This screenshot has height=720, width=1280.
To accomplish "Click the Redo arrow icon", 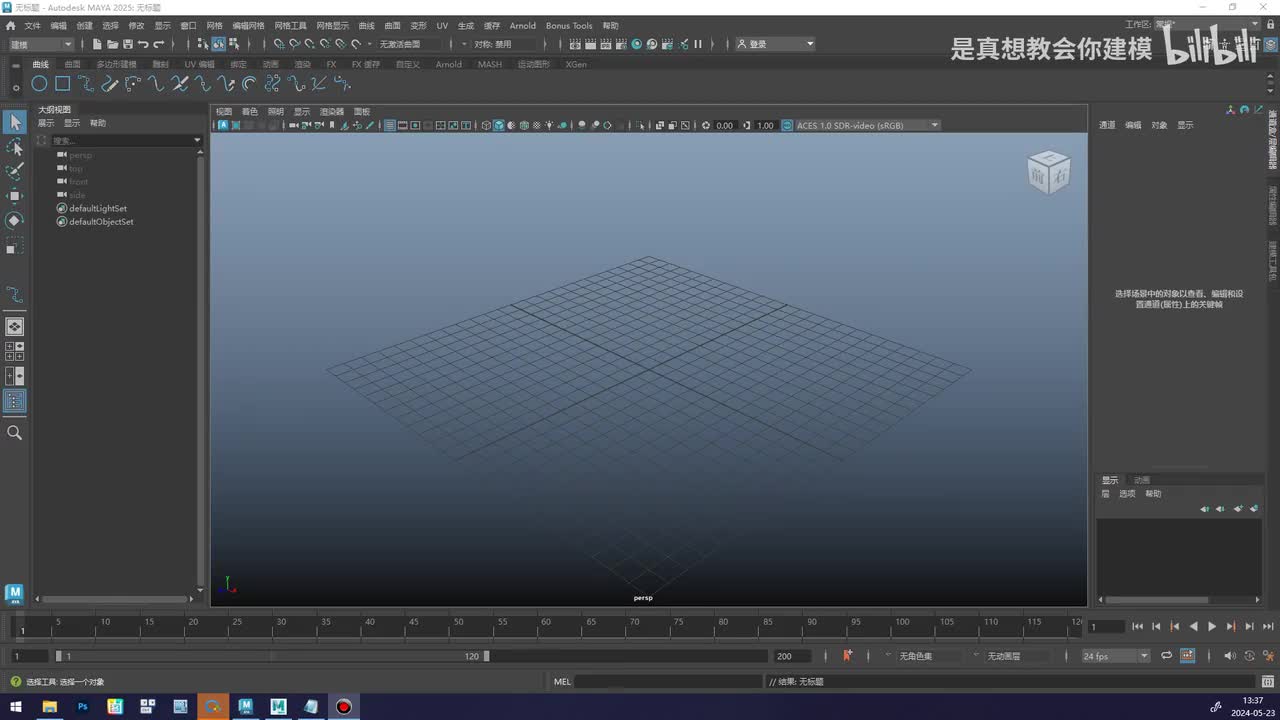I will (x=158, y=44).
